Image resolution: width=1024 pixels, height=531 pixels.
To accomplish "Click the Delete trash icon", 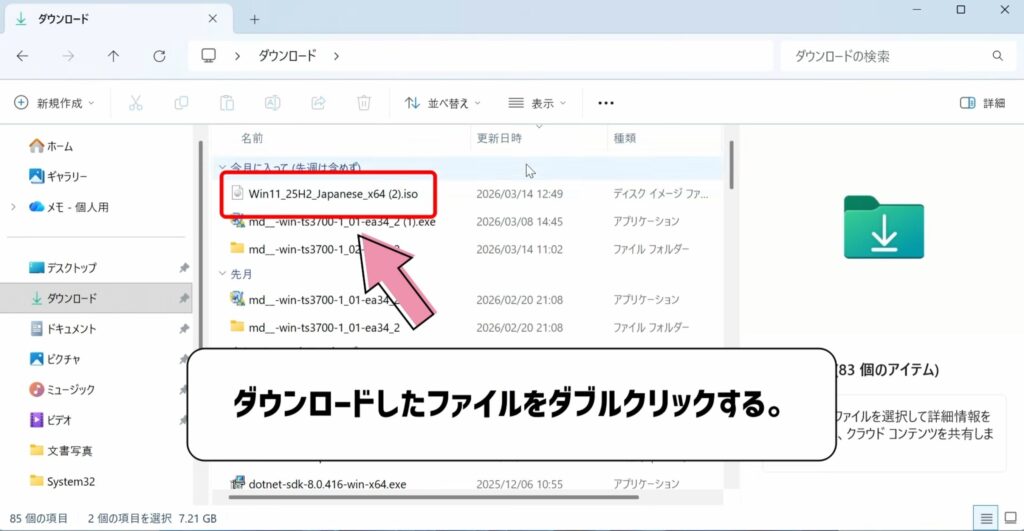I will [x=364, y=103].
